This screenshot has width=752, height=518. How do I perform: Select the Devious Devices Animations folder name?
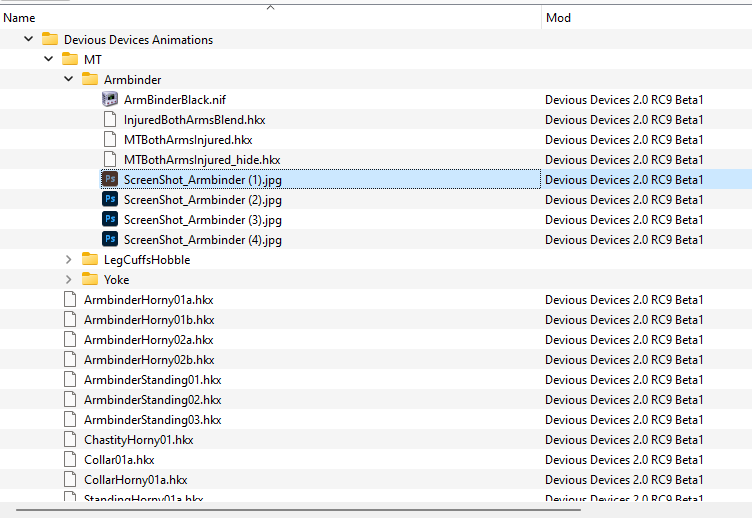tap(139, 40)
